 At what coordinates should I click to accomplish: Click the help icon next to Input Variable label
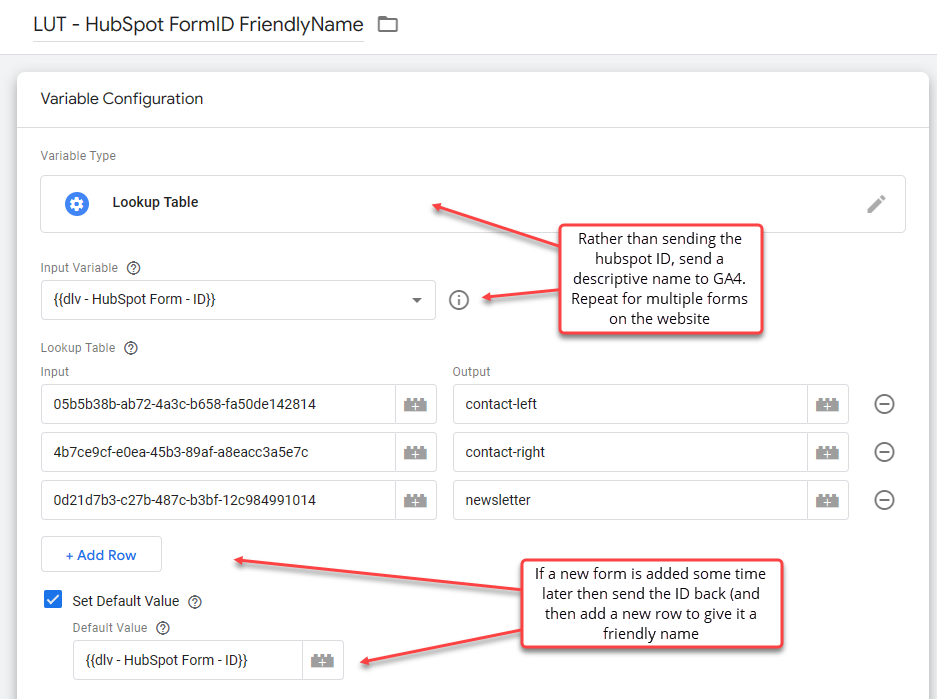(134, 268)
